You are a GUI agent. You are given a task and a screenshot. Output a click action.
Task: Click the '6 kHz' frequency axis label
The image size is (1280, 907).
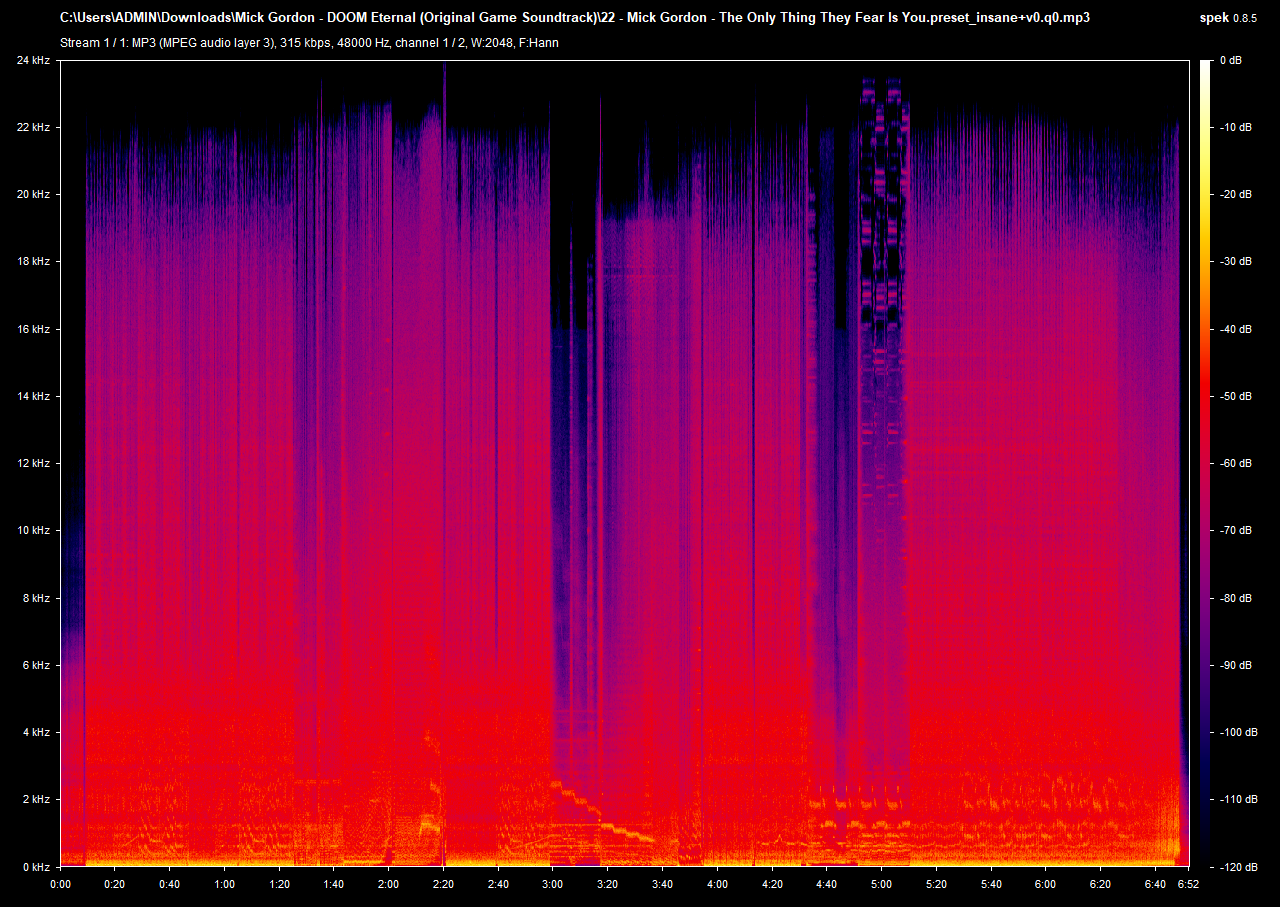36,665
